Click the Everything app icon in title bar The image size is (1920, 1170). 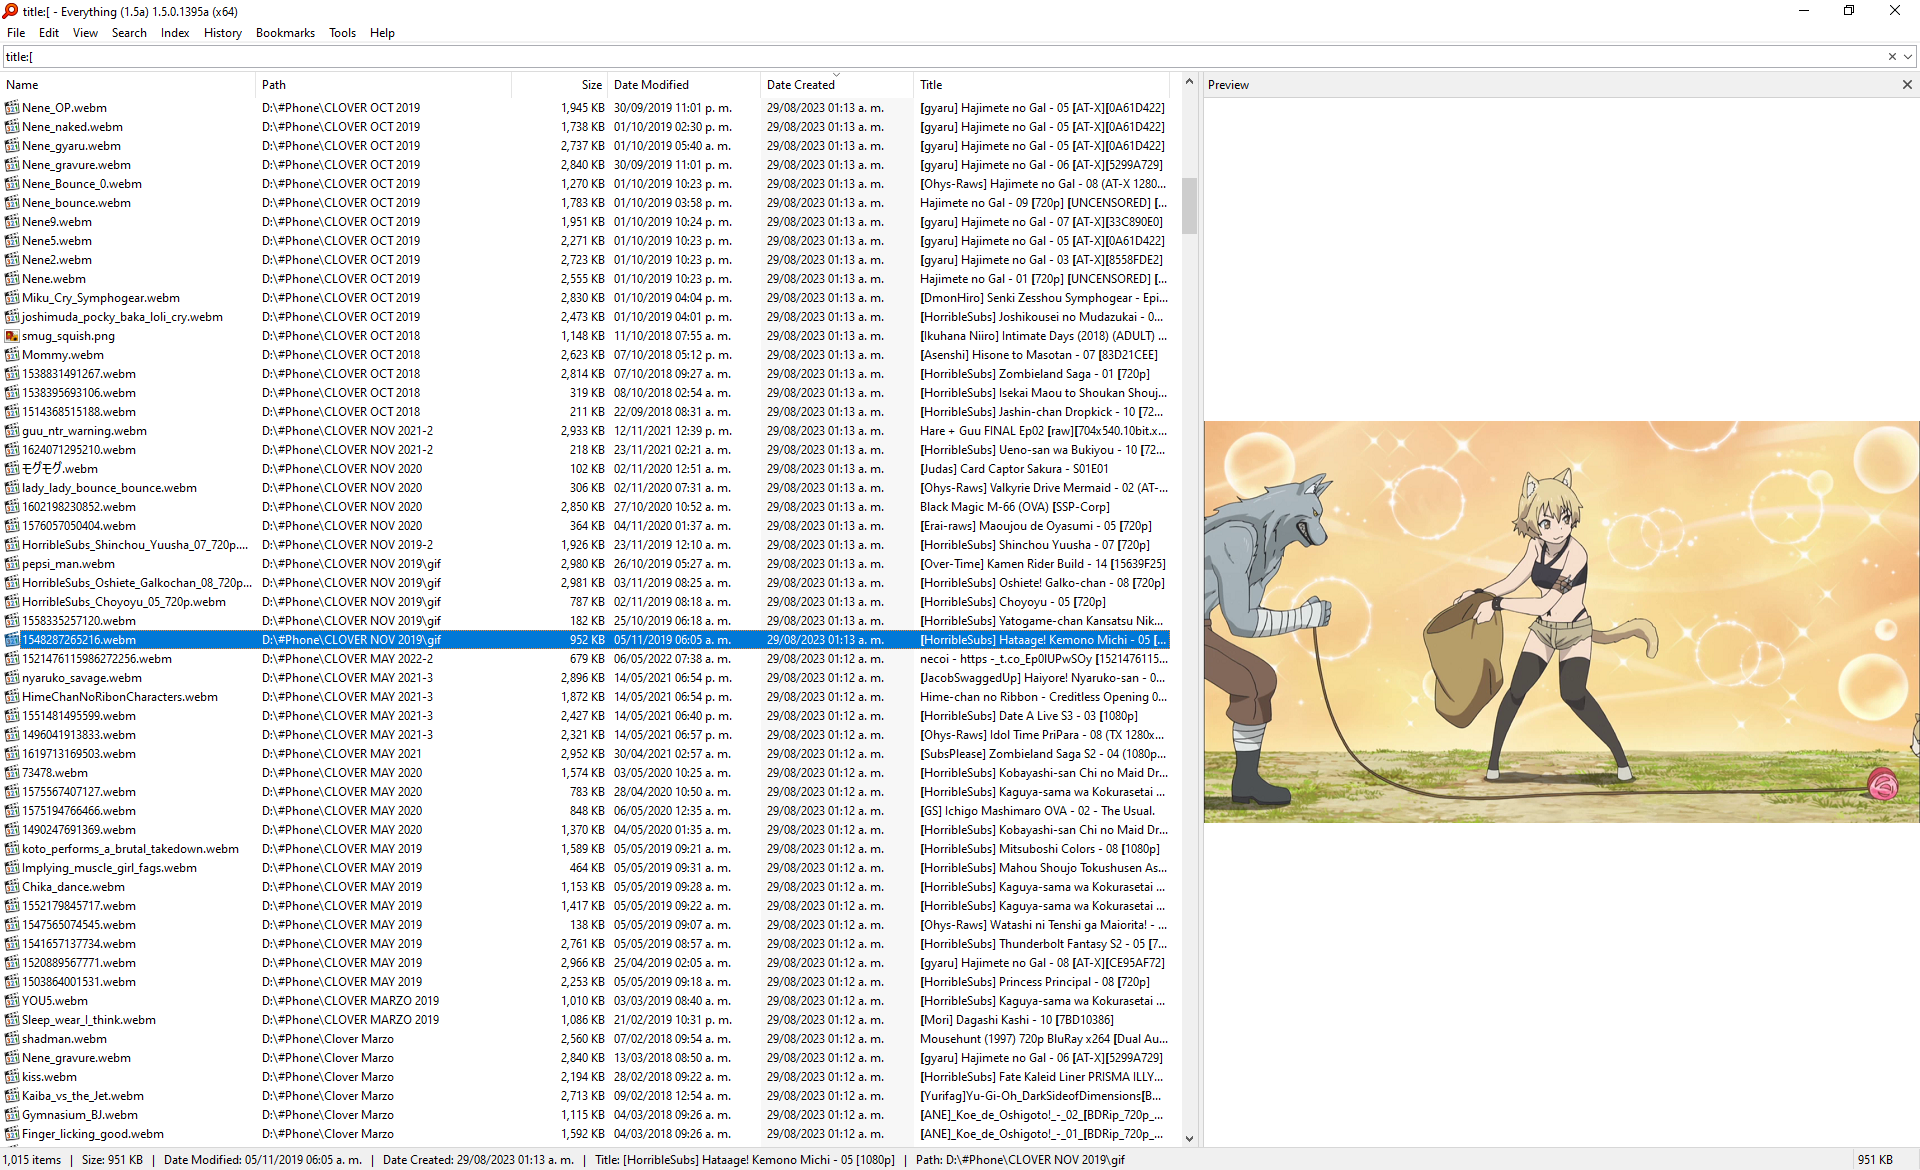click(x=11, y=11)
